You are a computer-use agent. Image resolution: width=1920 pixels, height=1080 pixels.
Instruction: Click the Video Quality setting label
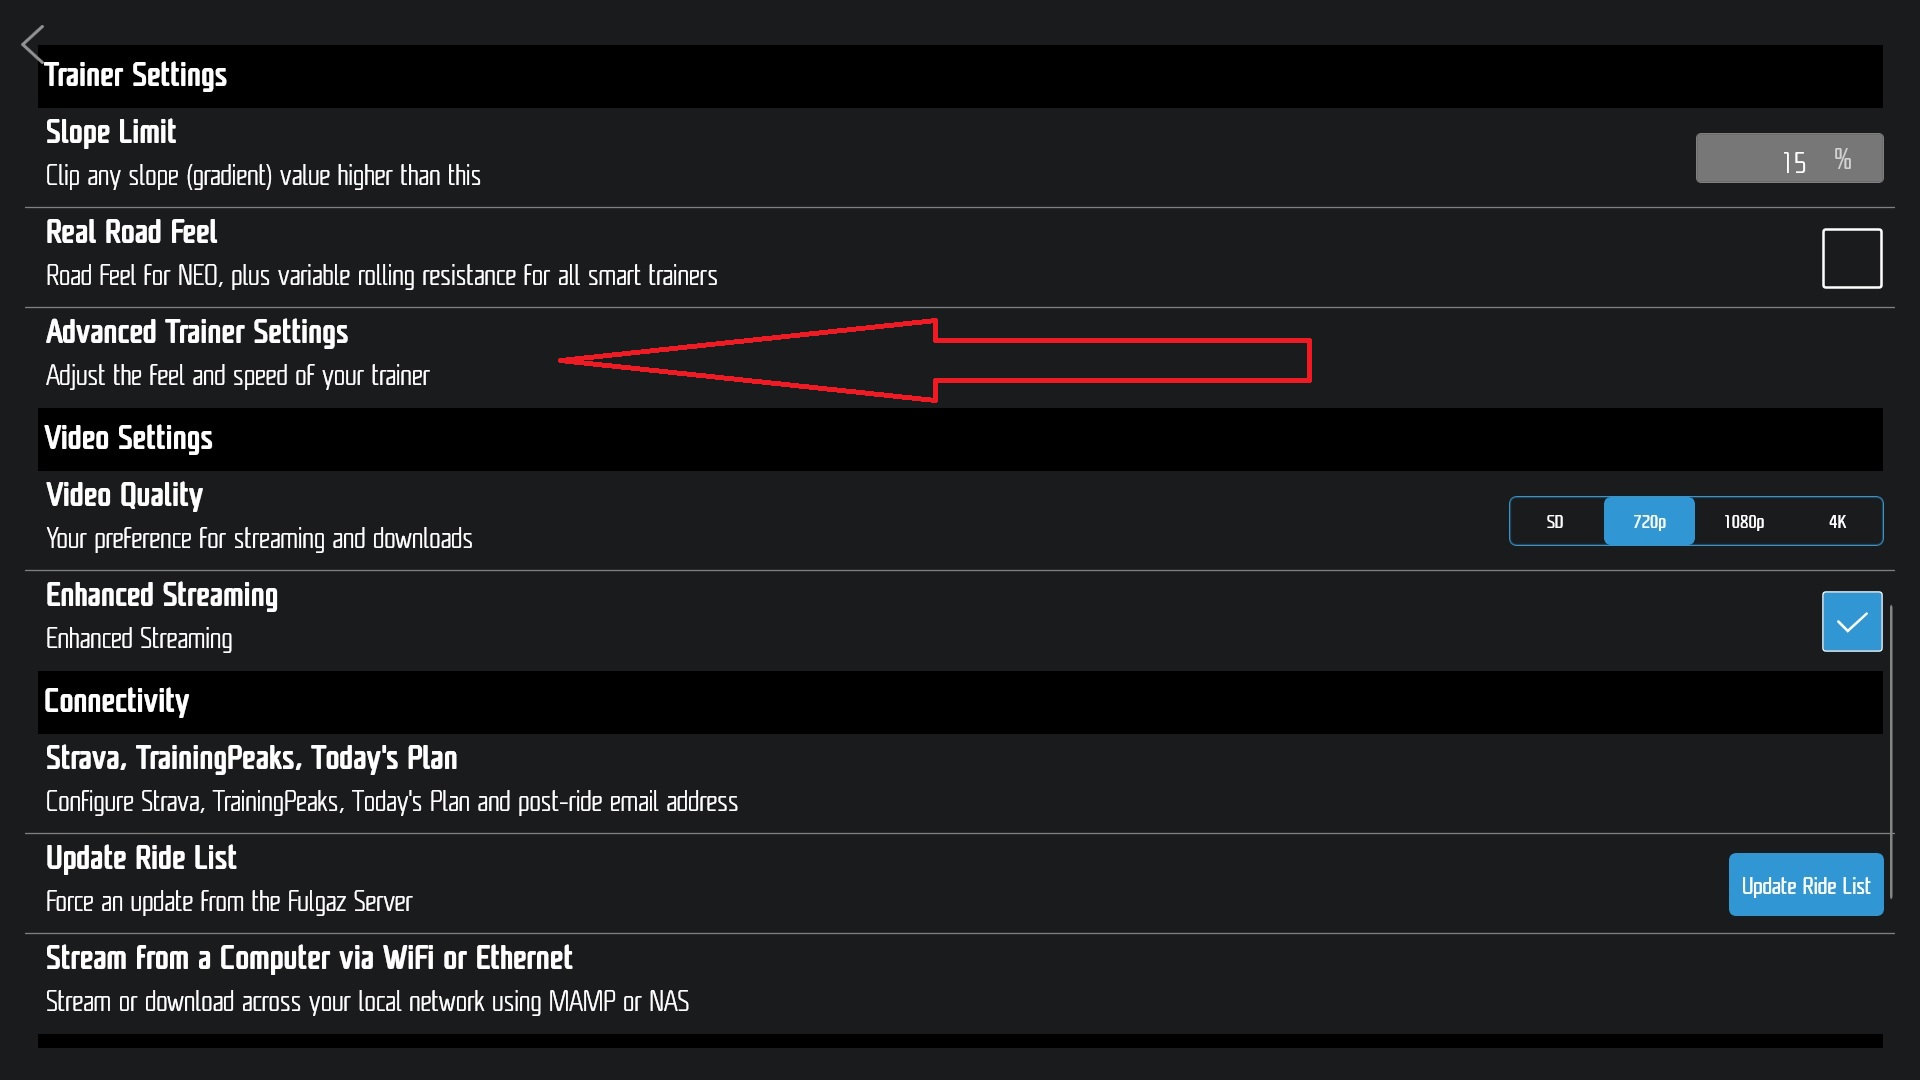pyautogui.click(x=125, y=495)
